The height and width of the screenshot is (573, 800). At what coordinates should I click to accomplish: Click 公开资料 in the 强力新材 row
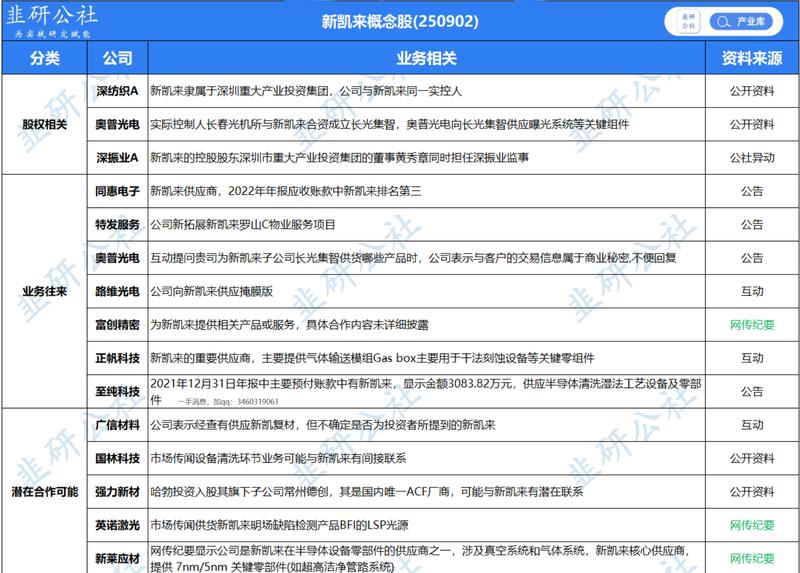point(752,492)
